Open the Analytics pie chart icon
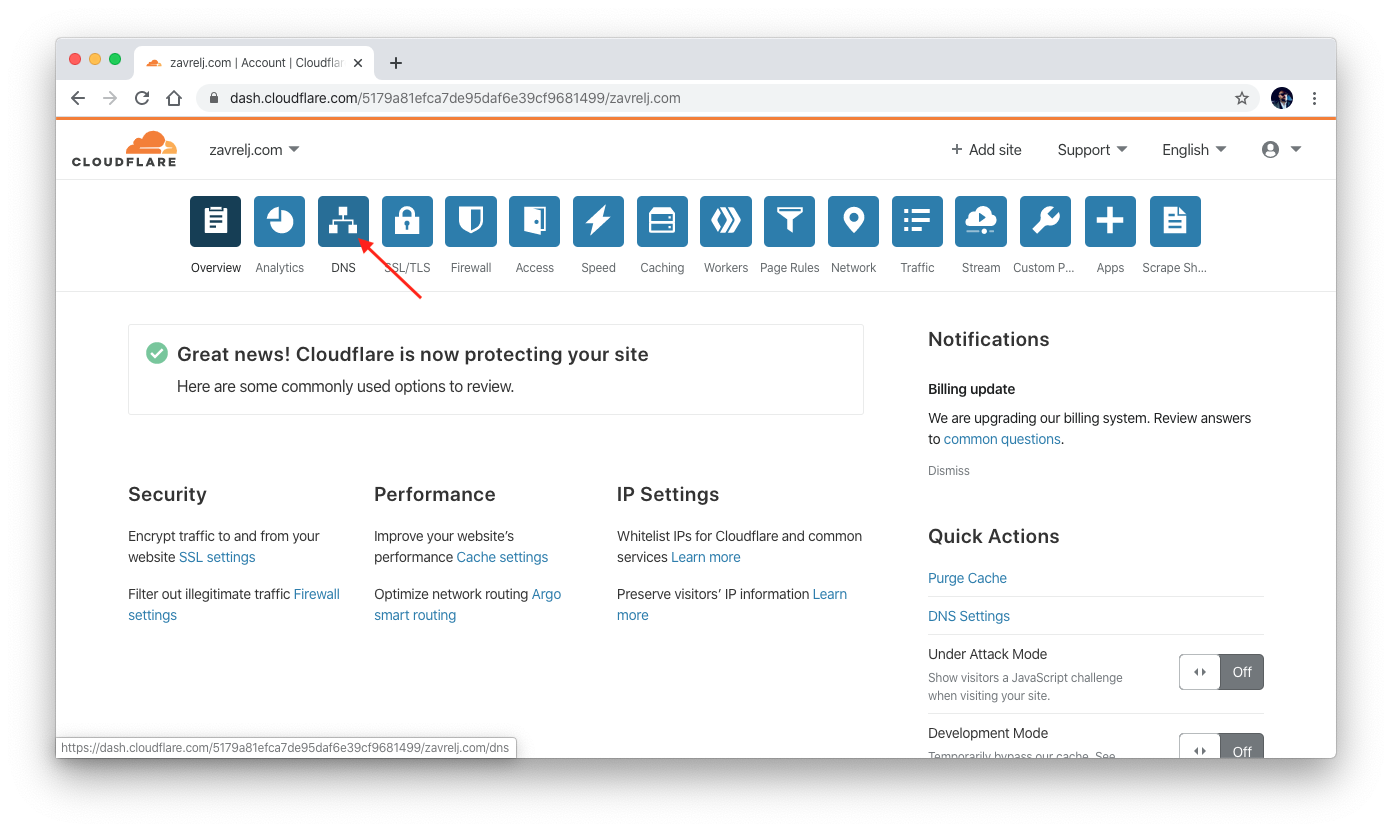Screen dimensions: 1392x832 [x=279, y=221]
